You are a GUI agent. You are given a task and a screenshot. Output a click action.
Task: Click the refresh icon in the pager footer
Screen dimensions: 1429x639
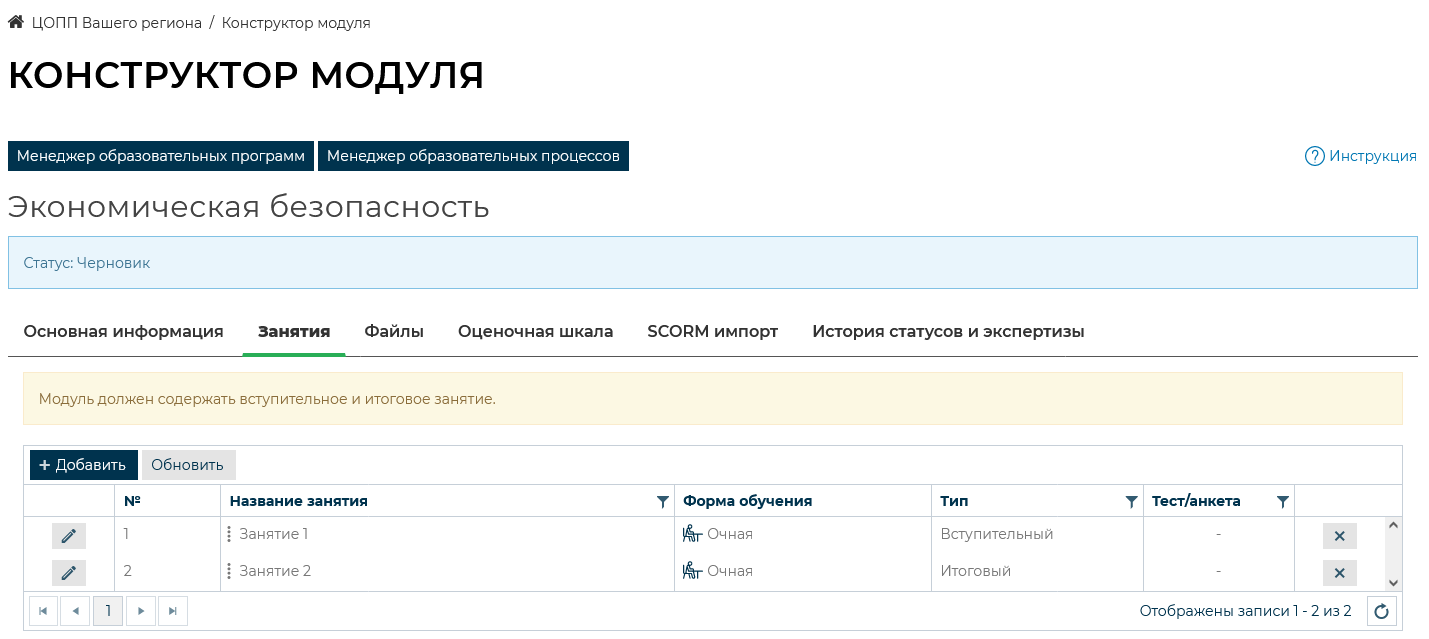(x=1381, y=611)
